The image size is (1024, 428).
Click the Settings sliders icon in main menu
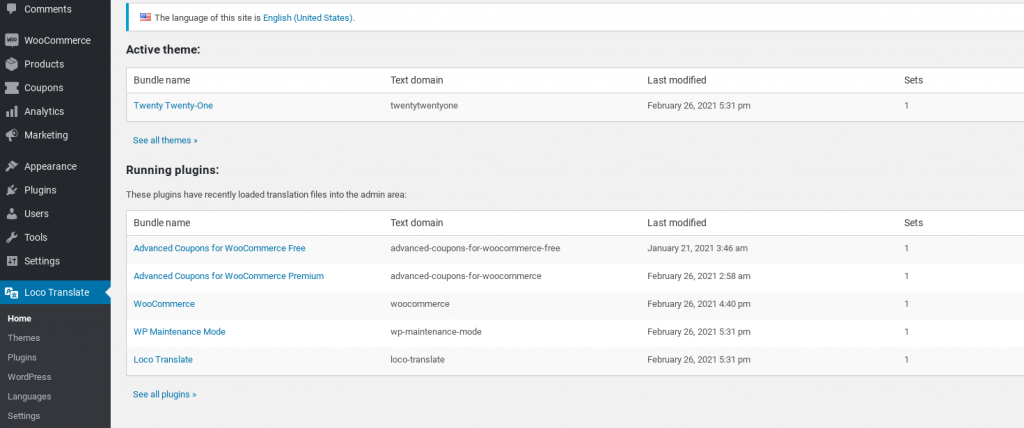[x=11, y=261]
